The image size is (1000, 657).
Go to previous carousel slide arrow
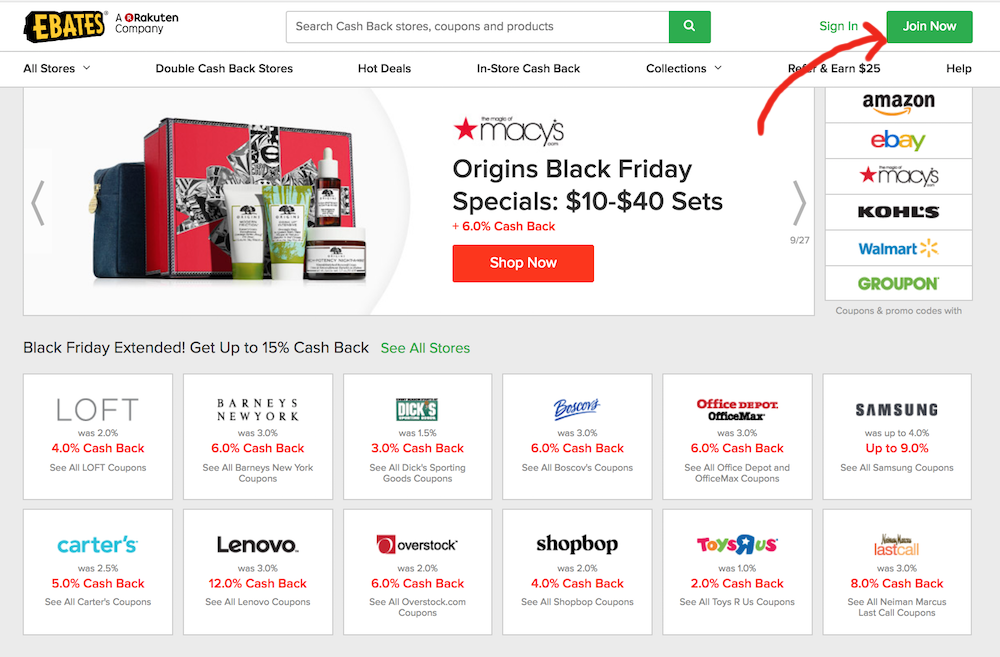point(38,203)
